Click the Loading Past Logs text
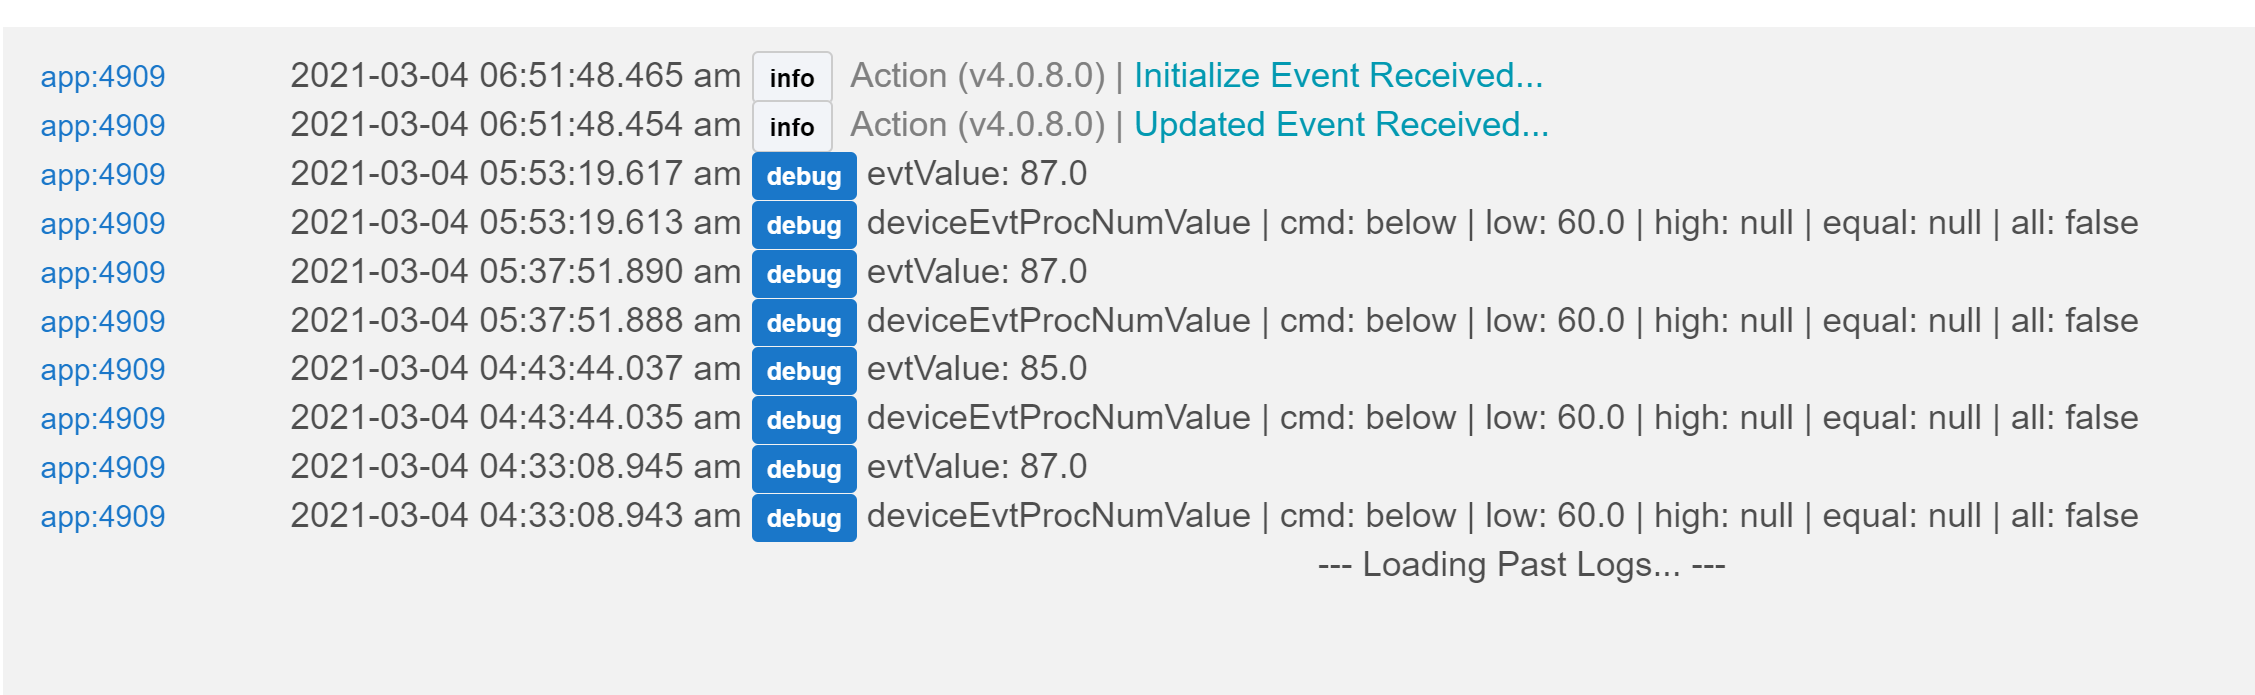The width and height of the screenshot is (2255, 695). pyautogui.click(x=1521, y=565)
